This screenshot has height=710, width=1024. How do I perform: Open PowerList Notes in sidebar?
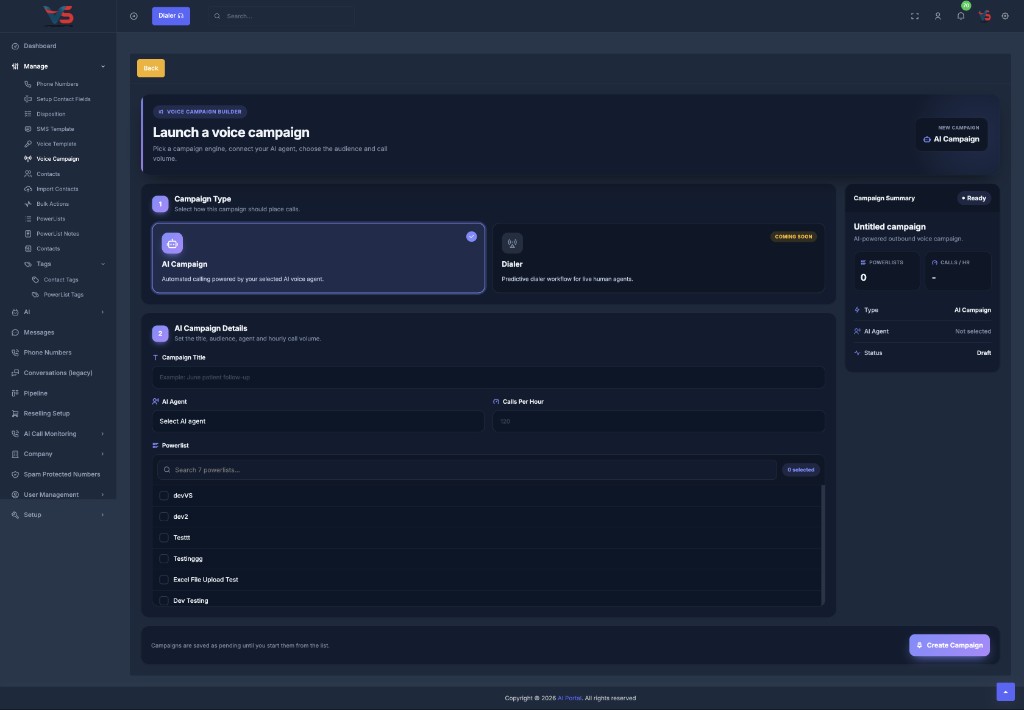click(57, 234)
